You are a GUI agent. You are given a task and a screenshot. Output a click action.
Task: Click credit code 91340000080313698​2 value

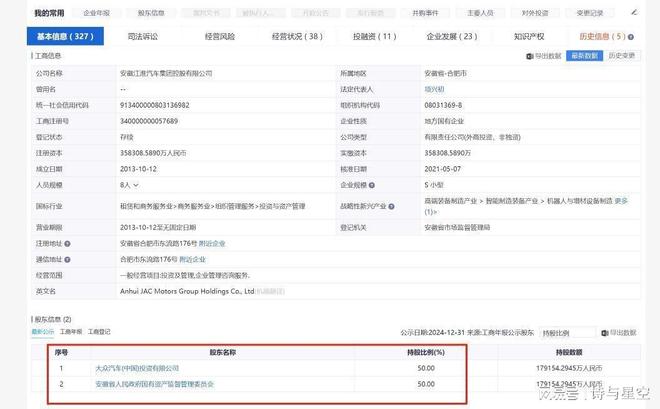(x=154, y=105)
